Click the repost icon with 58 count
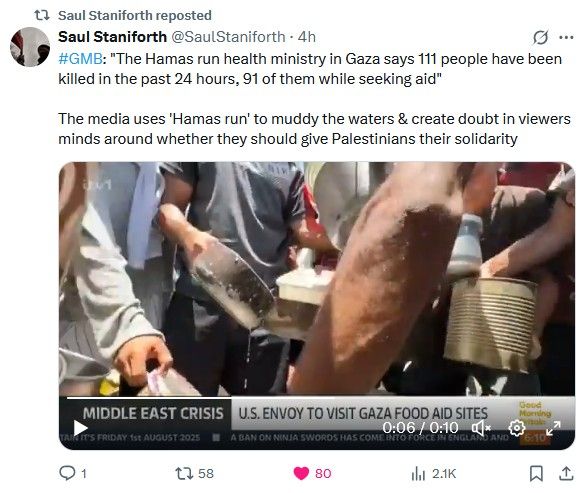This screenshot has height=493, width=585. 184,473
